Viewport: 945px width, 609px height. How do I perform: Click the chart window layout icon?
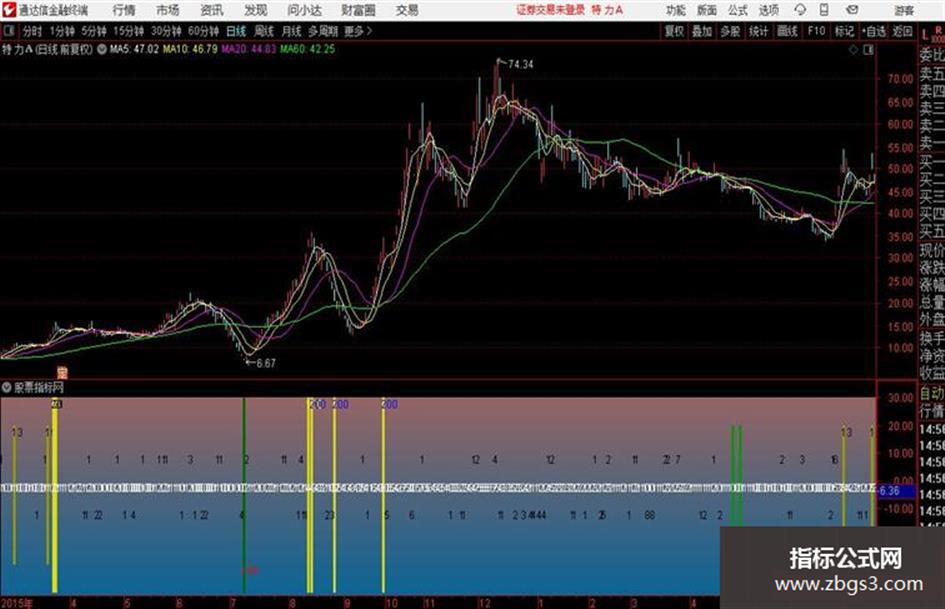(868, 50)
